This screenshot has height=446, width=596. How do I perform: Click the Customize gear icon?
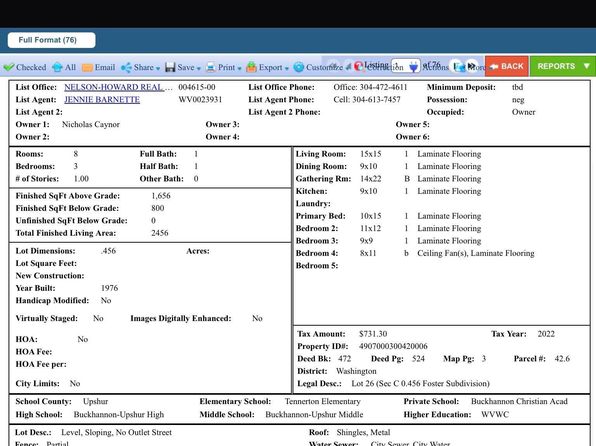tap(299, 67)
